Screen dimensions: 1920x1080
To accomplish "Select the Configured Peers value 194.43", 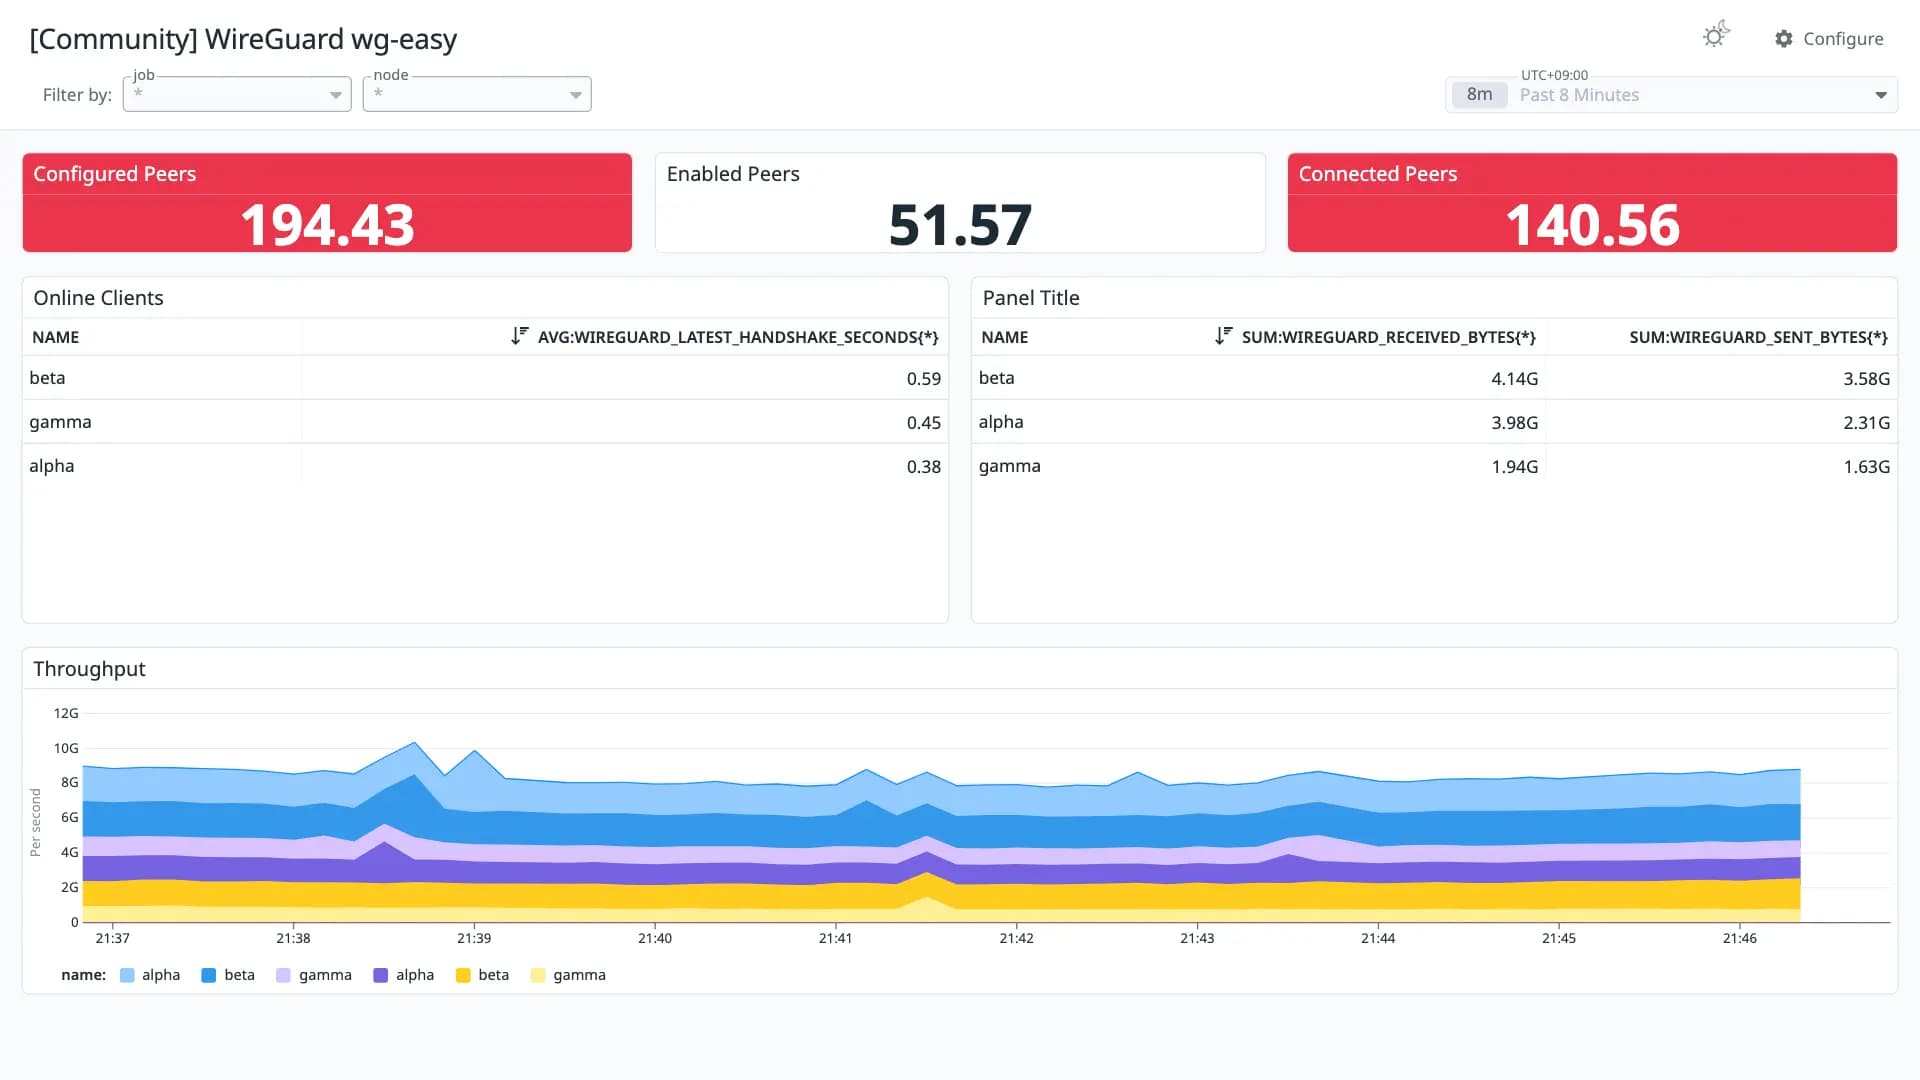I will click(x=327, y=225).
